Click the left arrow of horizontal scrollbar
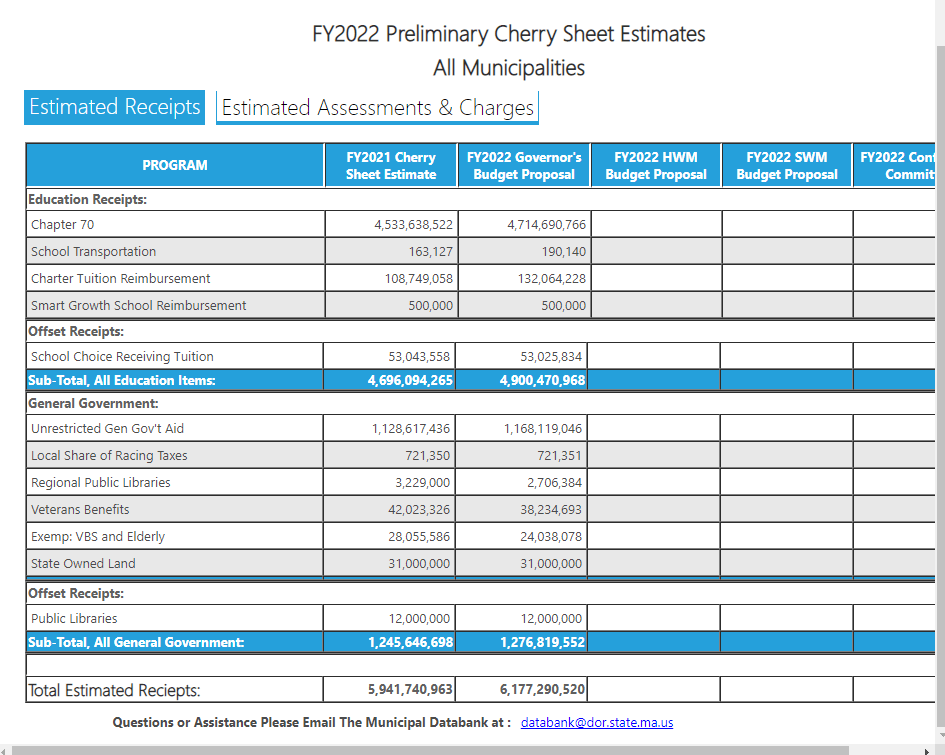Image resolution: width=945 pixels, height=755 pixels. (x=4, y=749)
